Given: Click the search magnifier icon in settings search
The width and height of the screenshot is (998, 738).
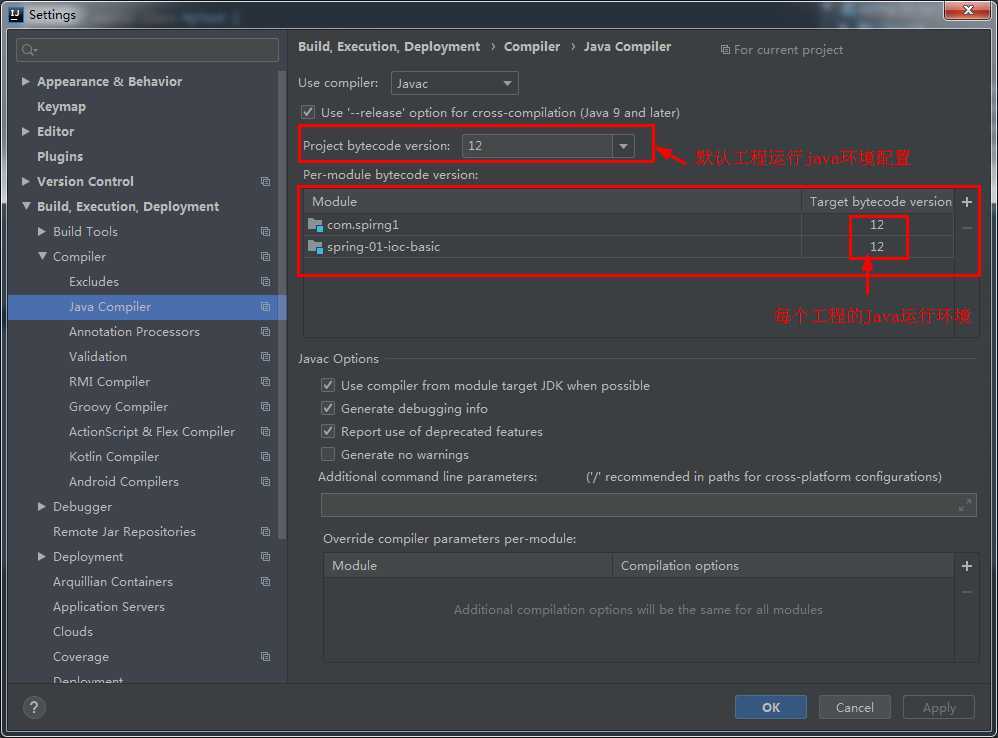Looking at the screenshot, I should [x=29, y=50].
